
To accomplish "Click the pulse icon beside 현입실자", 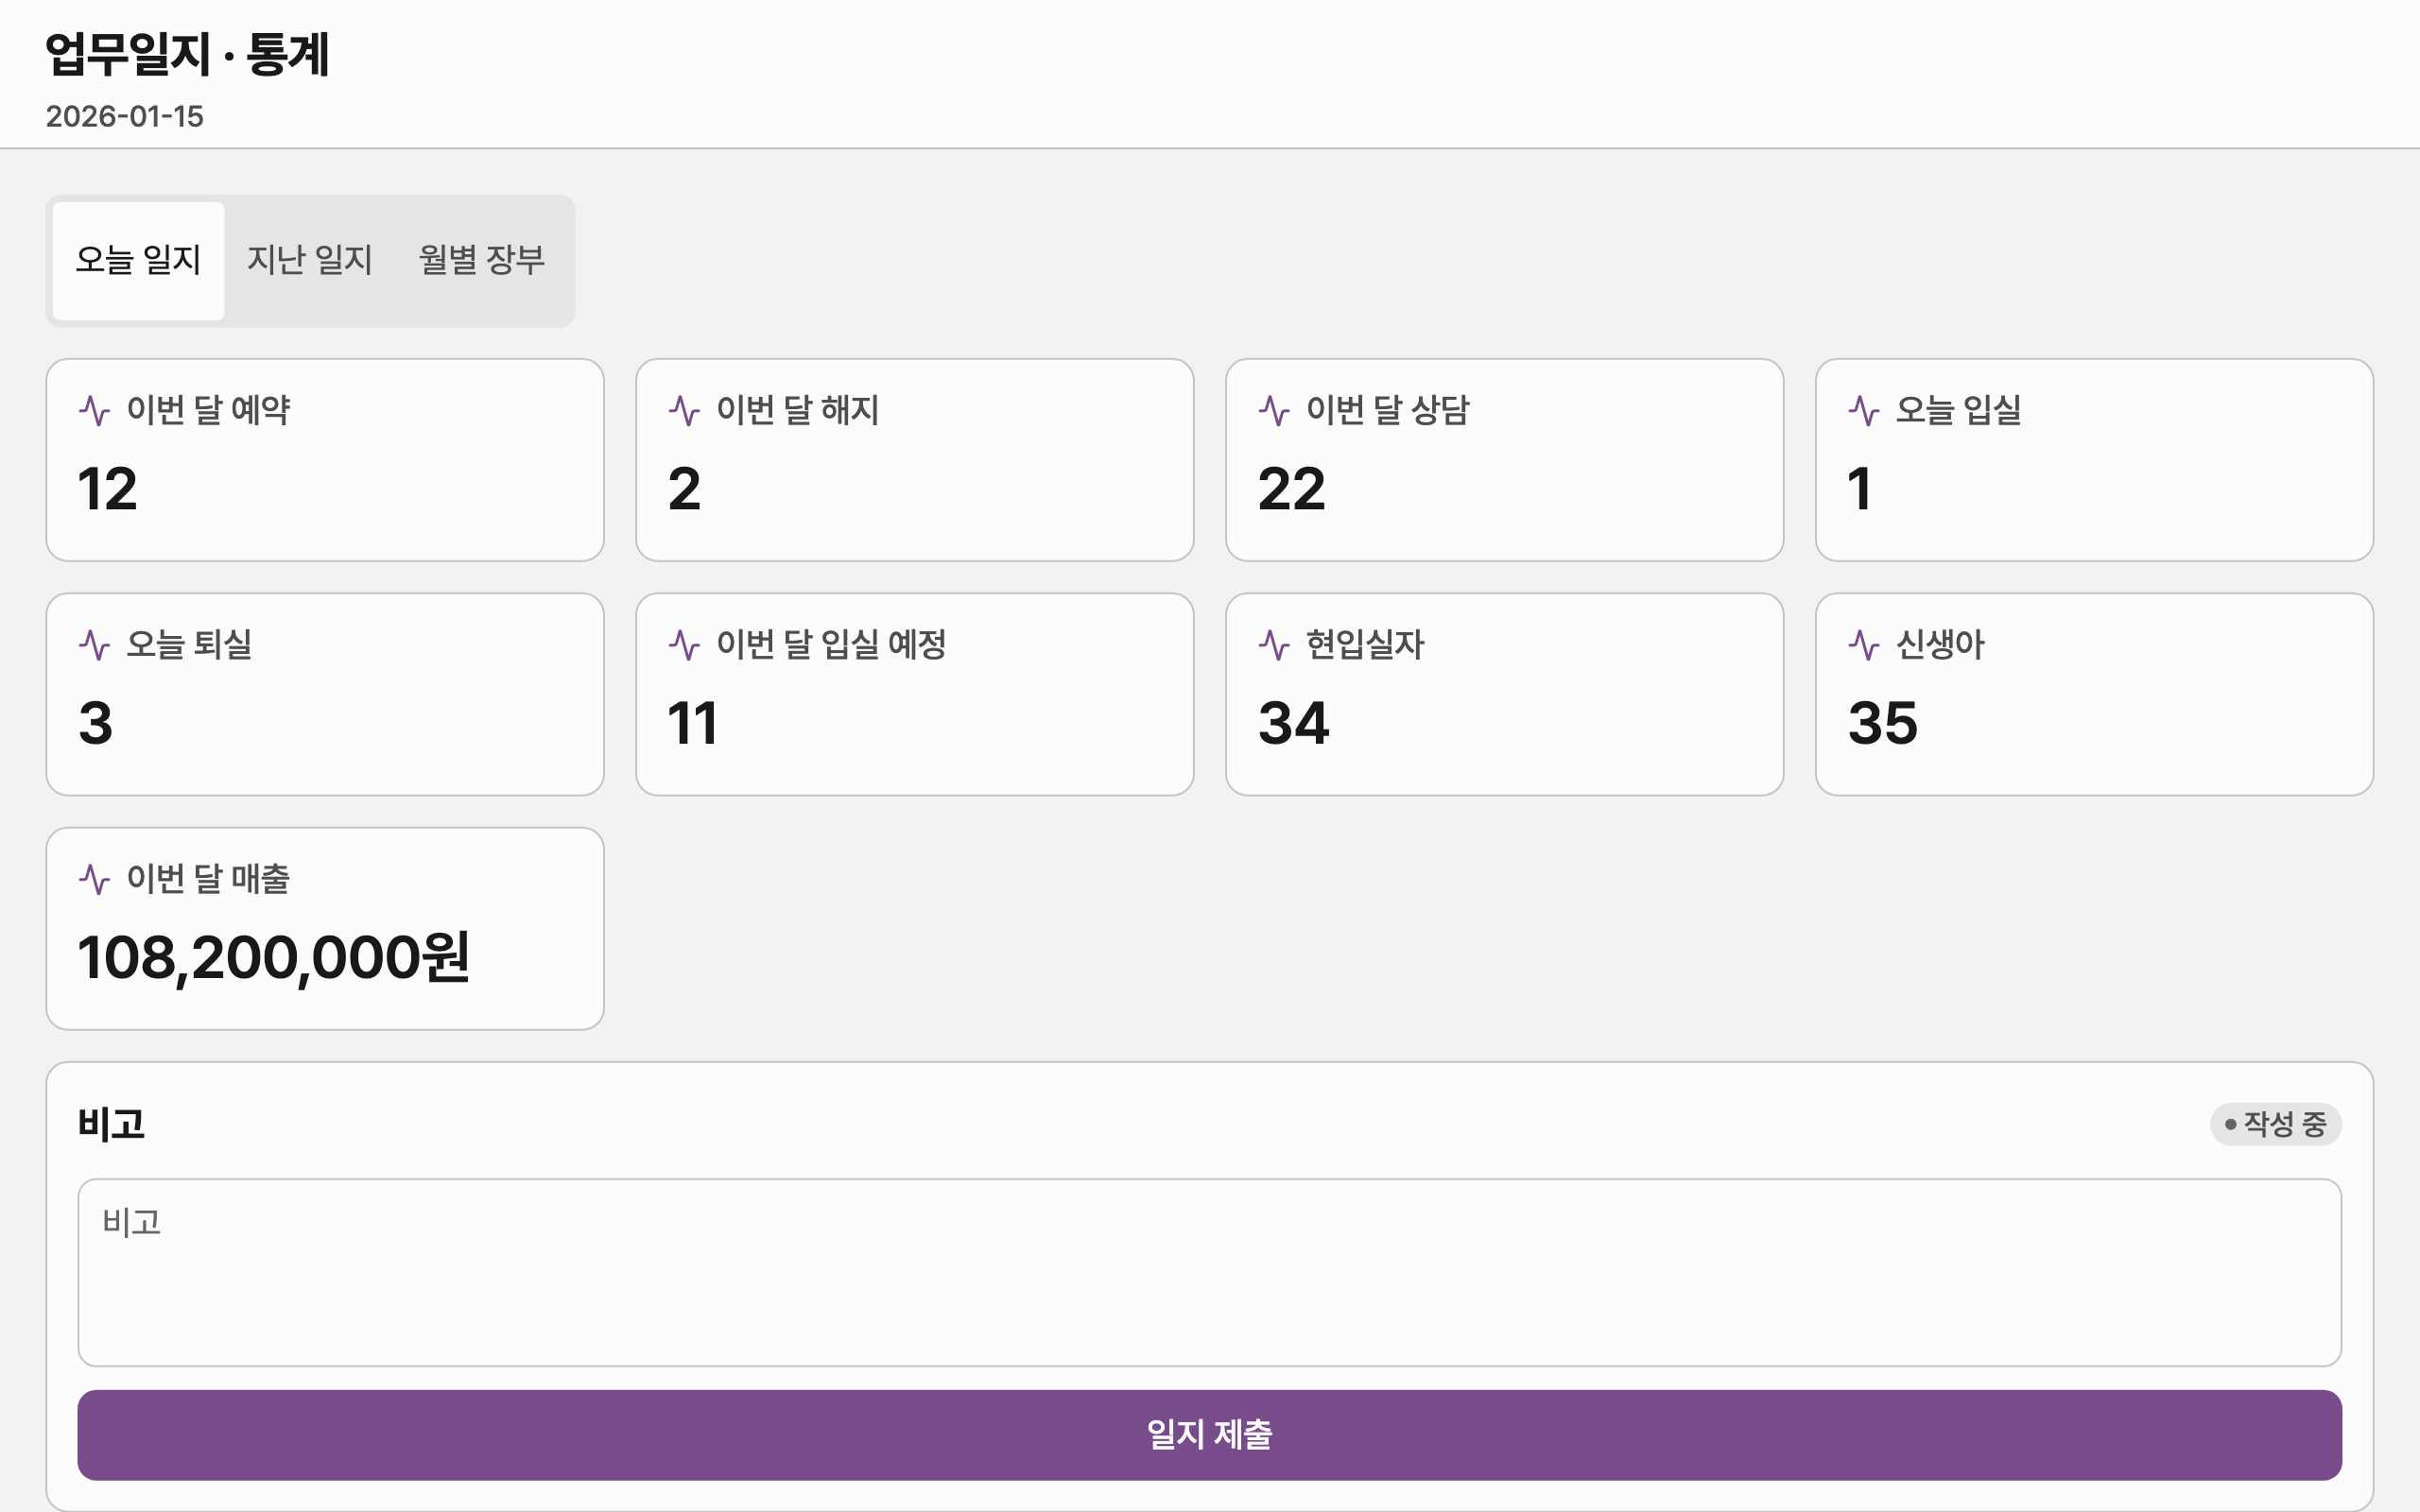I will [1274, 645].
